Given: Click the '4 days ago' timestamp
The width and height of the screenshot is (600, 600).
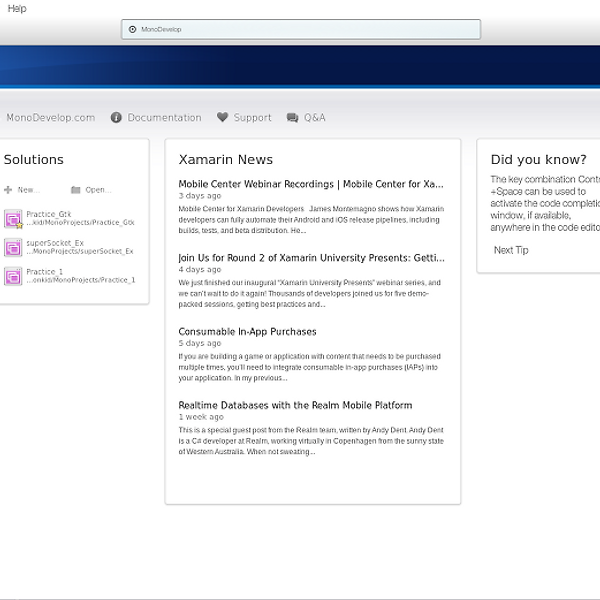Looking at the screenshot, I should [200, 270].
